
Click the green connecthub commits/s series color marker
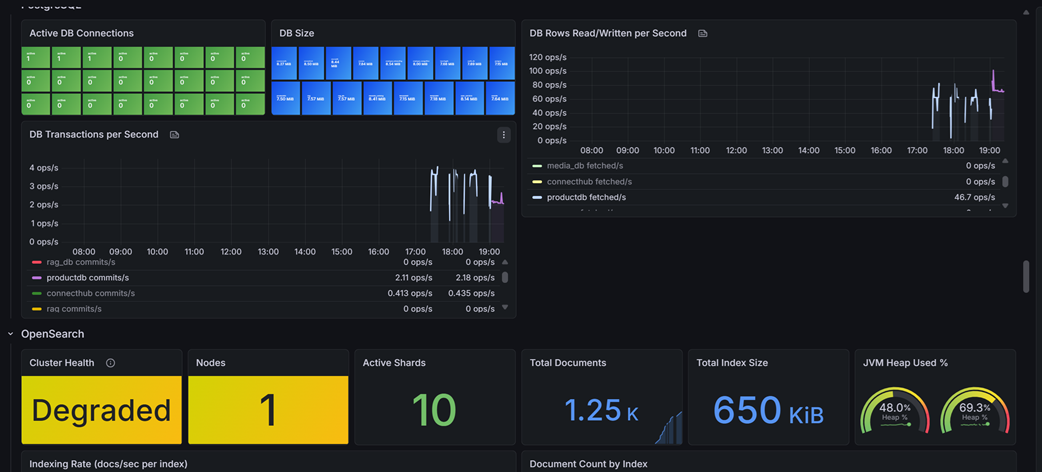point(37,293)
